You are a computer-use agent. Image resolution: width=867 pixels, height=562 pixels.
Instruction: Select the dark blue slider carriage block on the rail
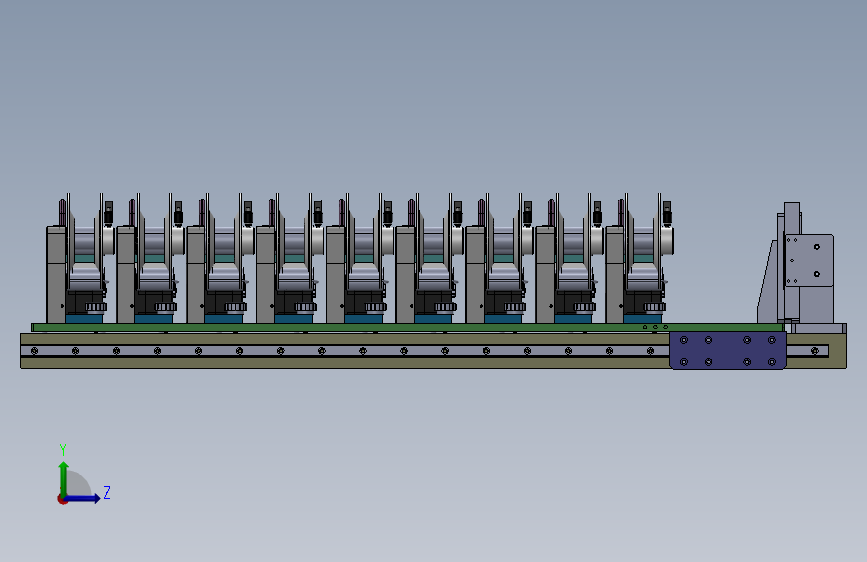728,351
